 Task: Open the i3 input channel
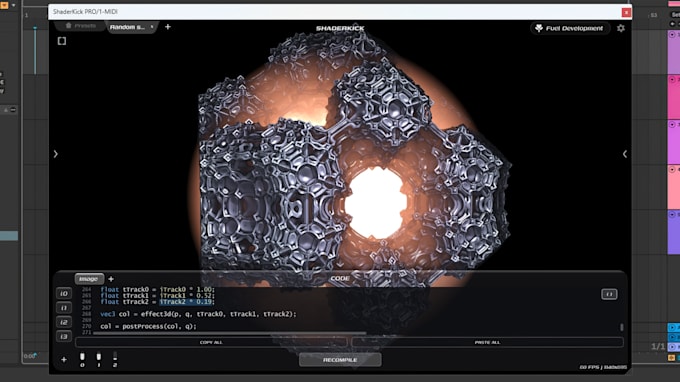[x=64, y=336]
